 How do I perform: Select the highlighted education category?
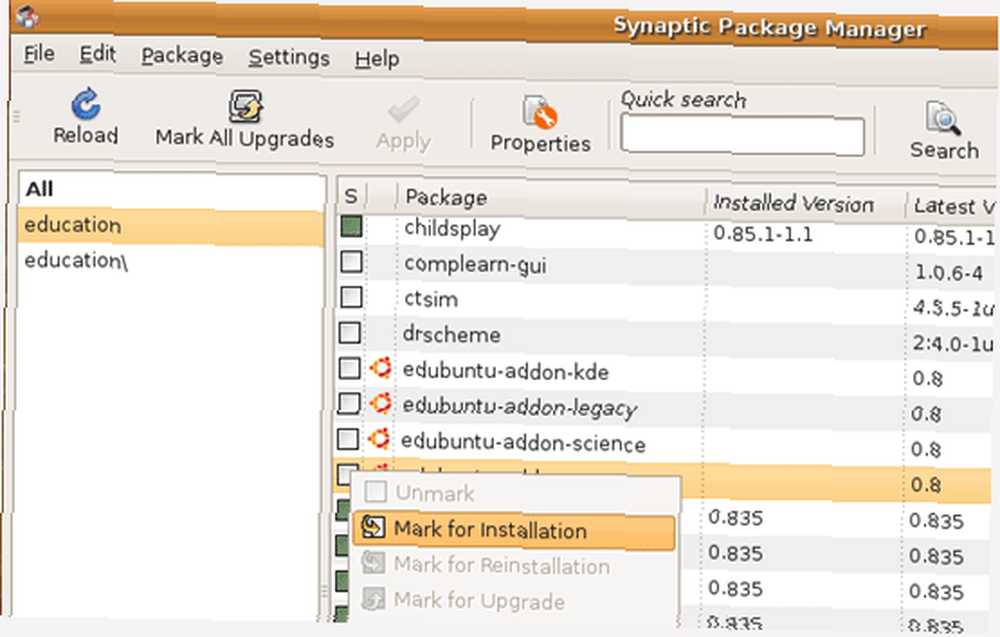(x=170, y=226)
